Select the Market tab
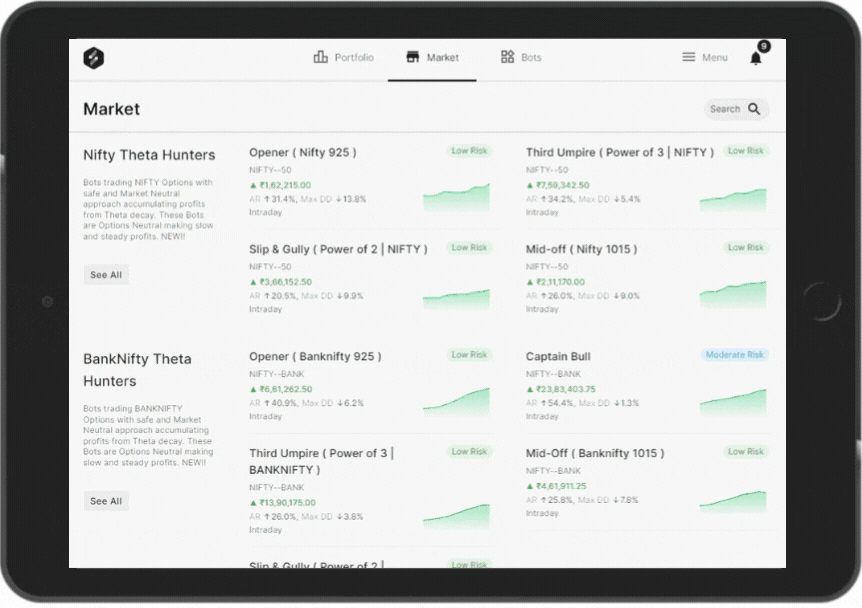The height and width of the screenshot is (608, 862). click(432, 57)
